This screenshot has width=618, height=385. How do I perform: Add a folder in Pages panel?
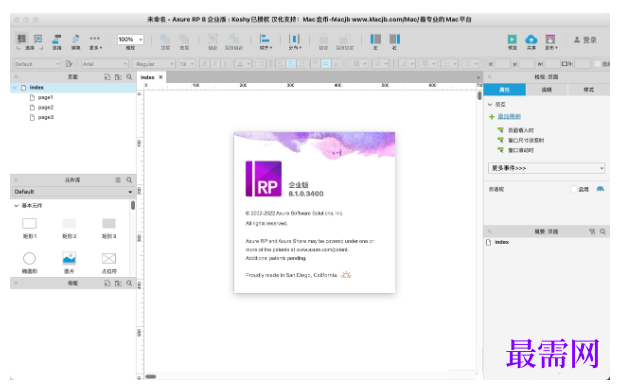click(118, 77)
